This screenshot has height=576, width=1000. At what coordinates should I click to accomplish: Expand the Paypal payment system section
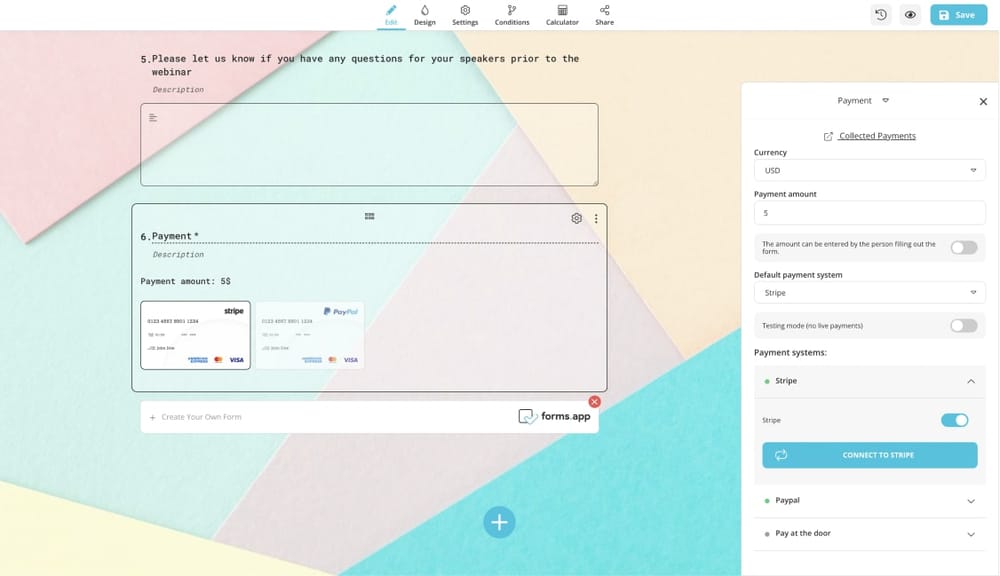tap(869, 500)
